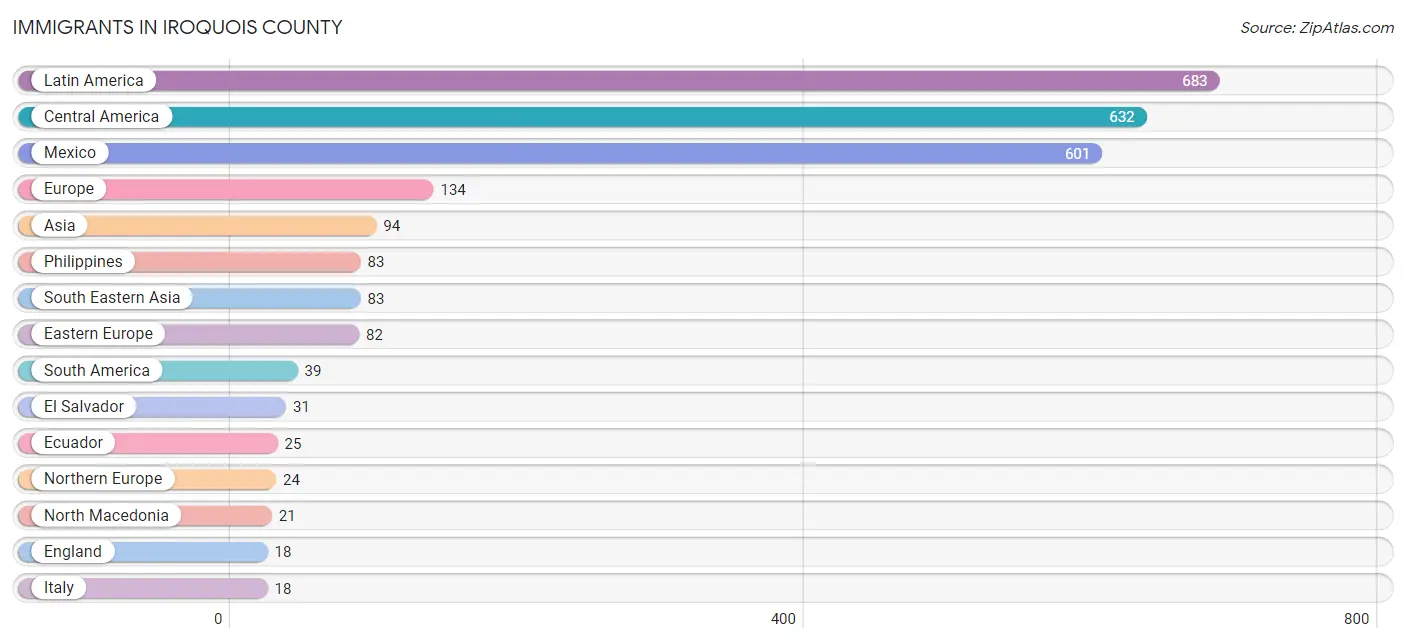Image resolution: width=1406 pixels, height=643 pixels.
Task: Click the value 601 on the Mexico bar
Action: pyautogui.click(x=1077, y=154)
